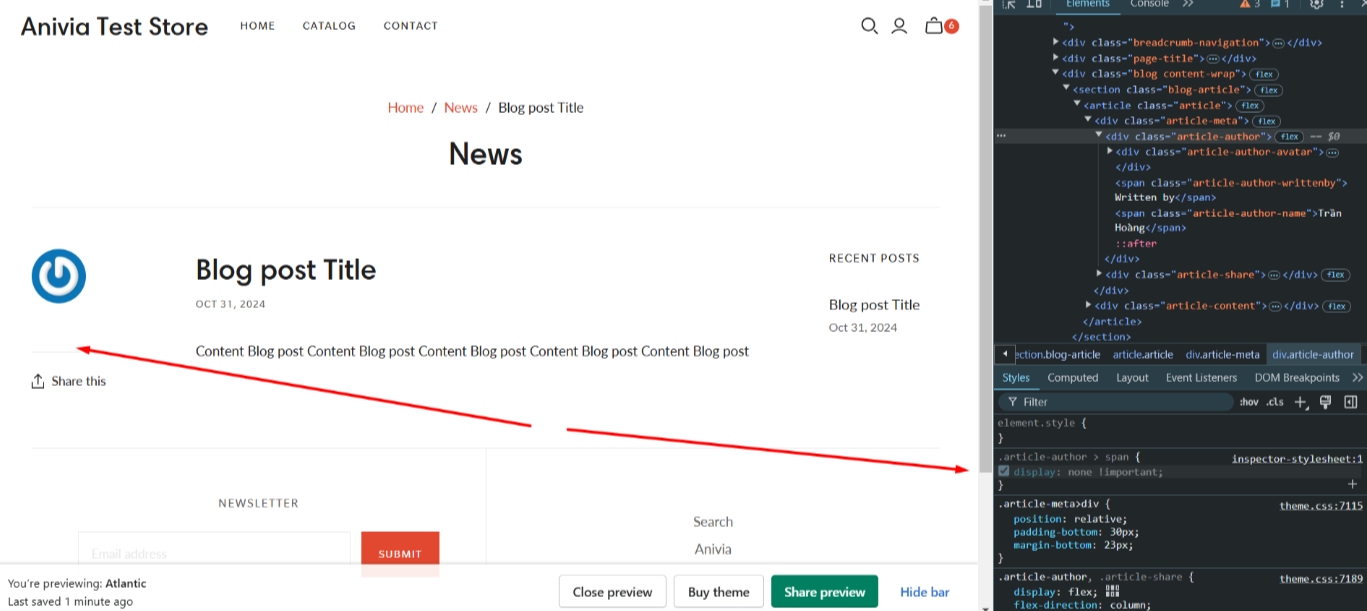The width and height of the screenshot is (1367, 611).
Task: Expand the page-title div node
Action: pos(1056,58)
